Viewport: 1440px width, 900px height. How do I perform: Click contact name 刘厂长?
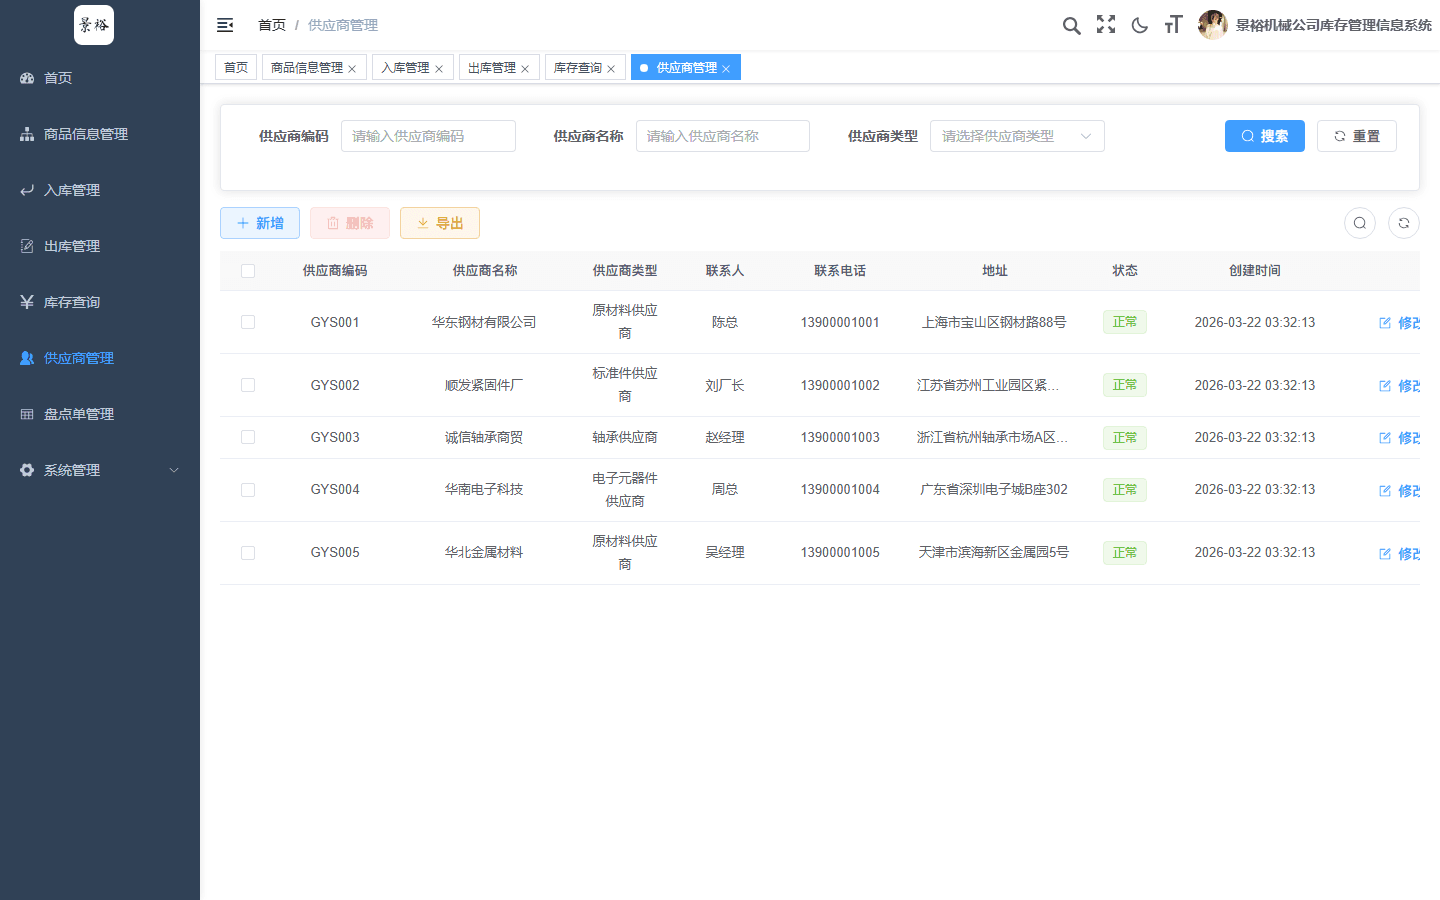tap(725, 385)
